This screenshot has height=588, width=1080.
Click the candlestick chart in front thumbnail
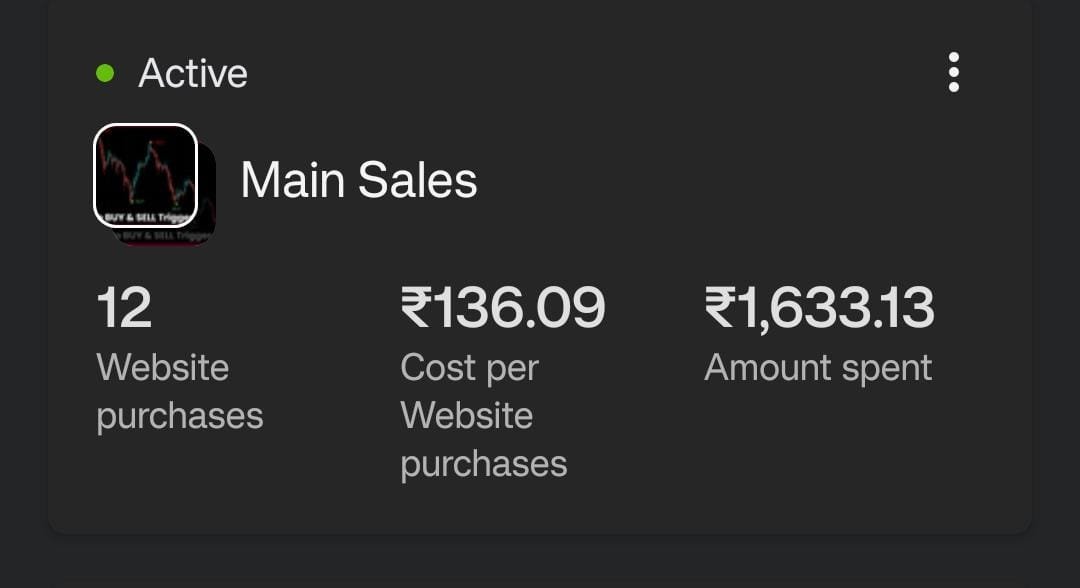pyautogui.click(x=145, y=165)
